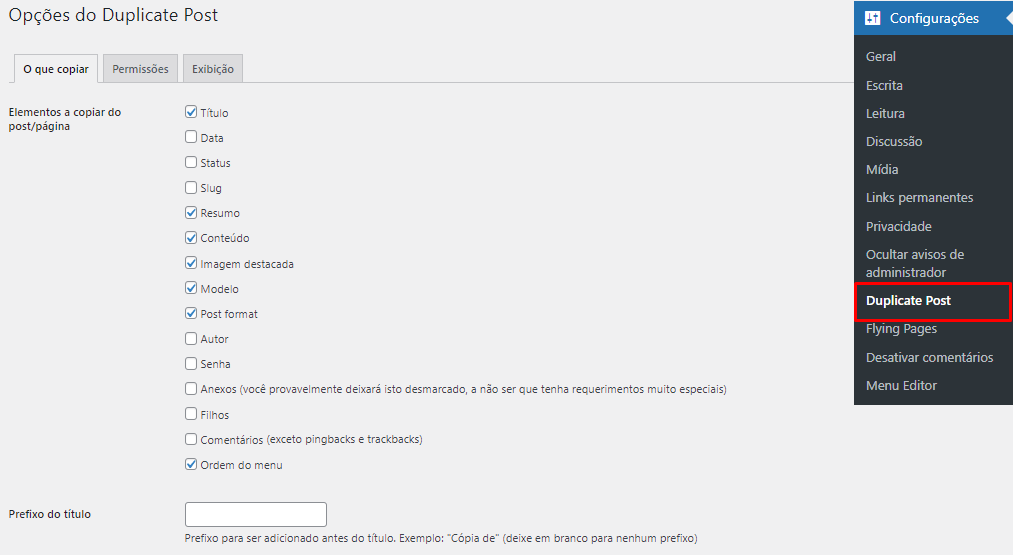Click the Configurações settings icon
This screenshot has height=555, width=1013.
tap(872, 18)
